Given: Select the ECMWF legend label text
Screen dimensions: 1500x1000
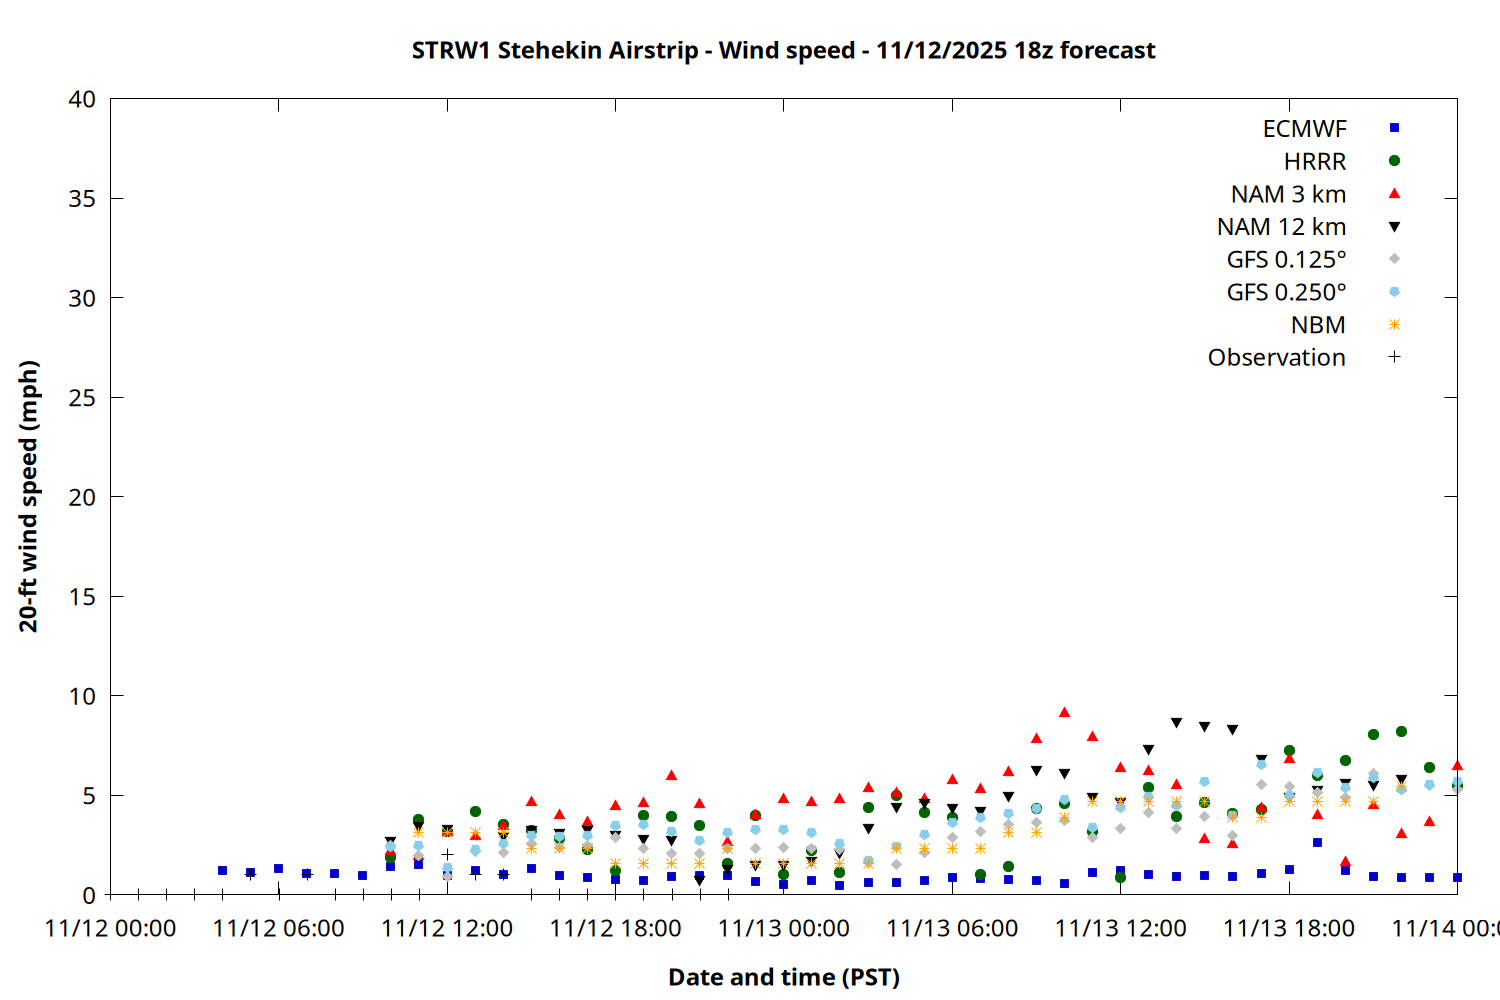Looking at the screenshot, I should (1304, 129).
